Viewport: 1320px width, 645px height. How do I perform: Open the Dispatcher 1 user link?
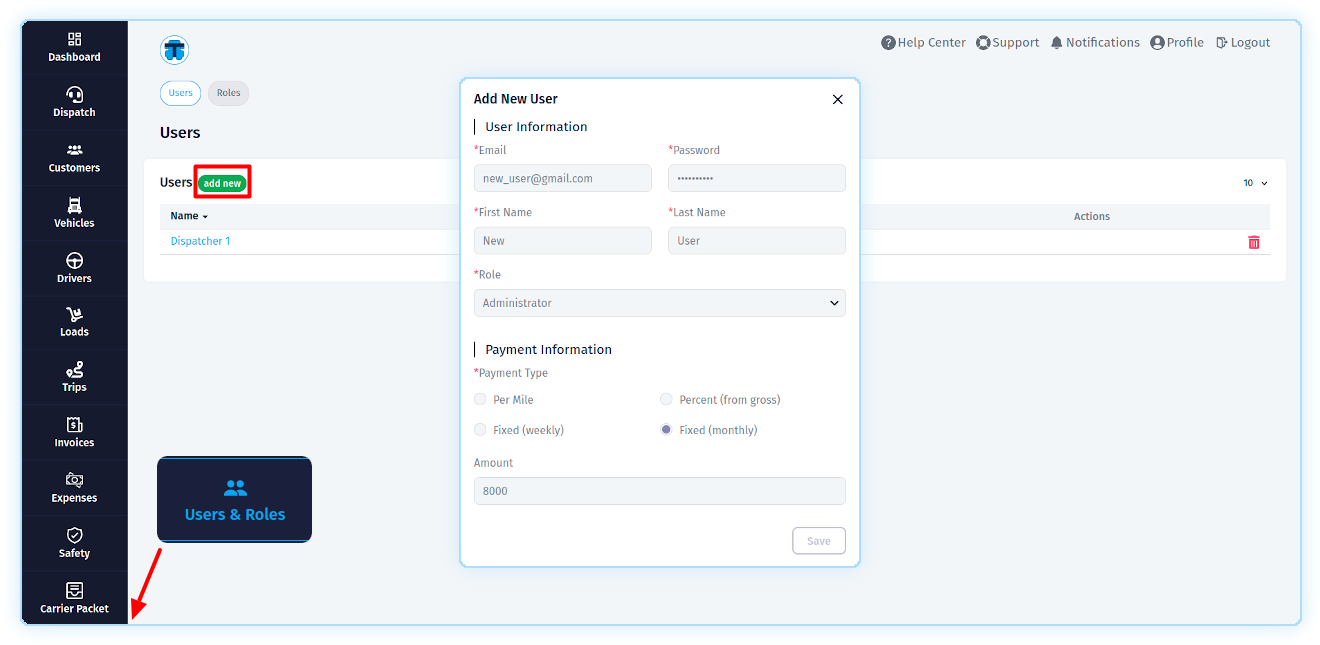coord(200,241)
